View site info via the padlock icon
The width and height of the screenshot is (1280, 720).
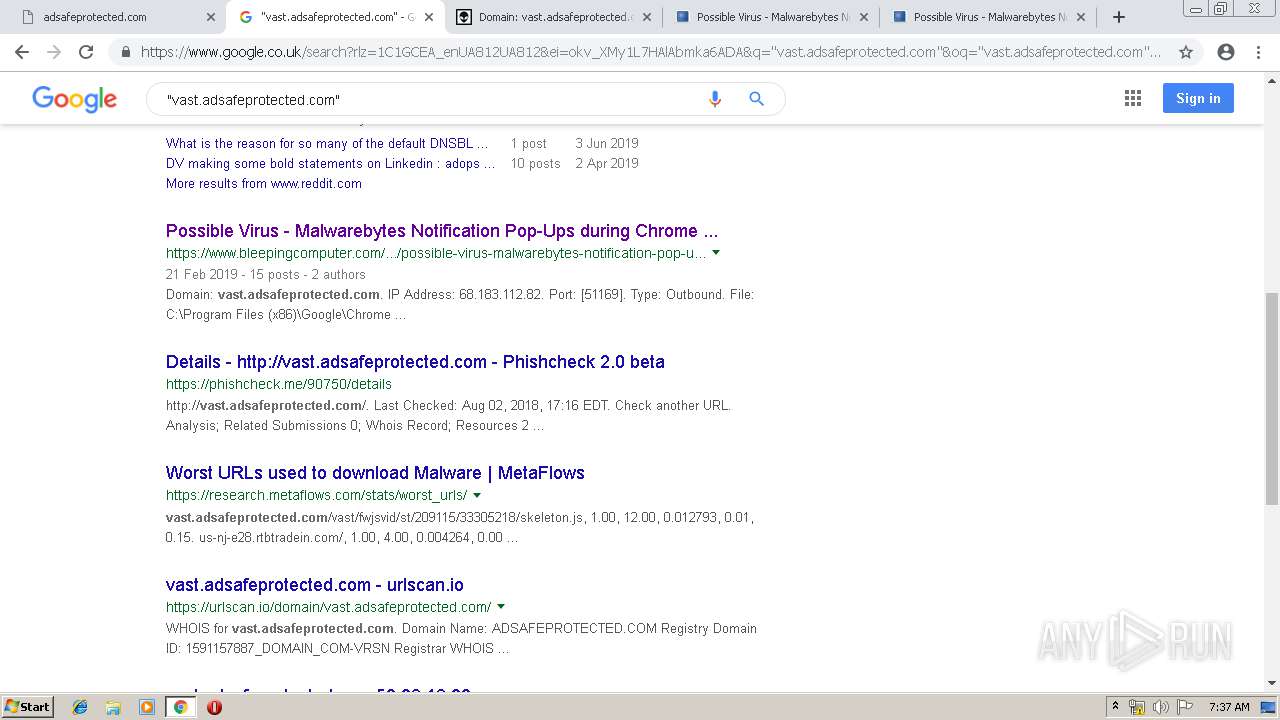[x=125, y=52]
